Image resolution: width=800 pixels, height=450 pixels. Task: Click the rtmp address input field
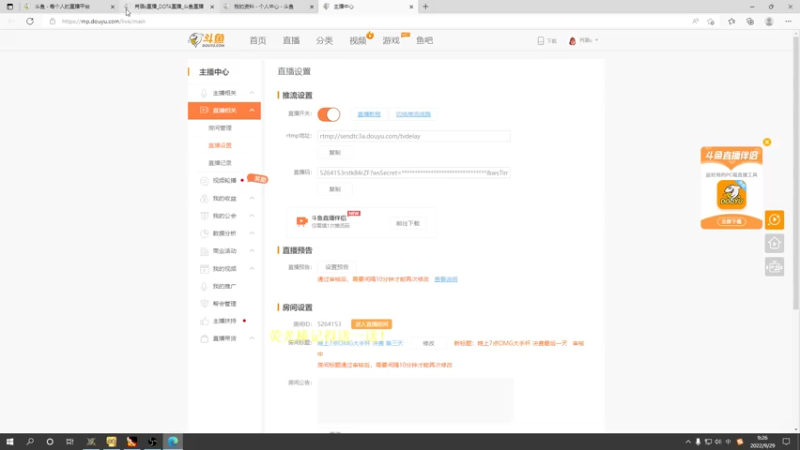pyautogui.click(x=414, y=136)
